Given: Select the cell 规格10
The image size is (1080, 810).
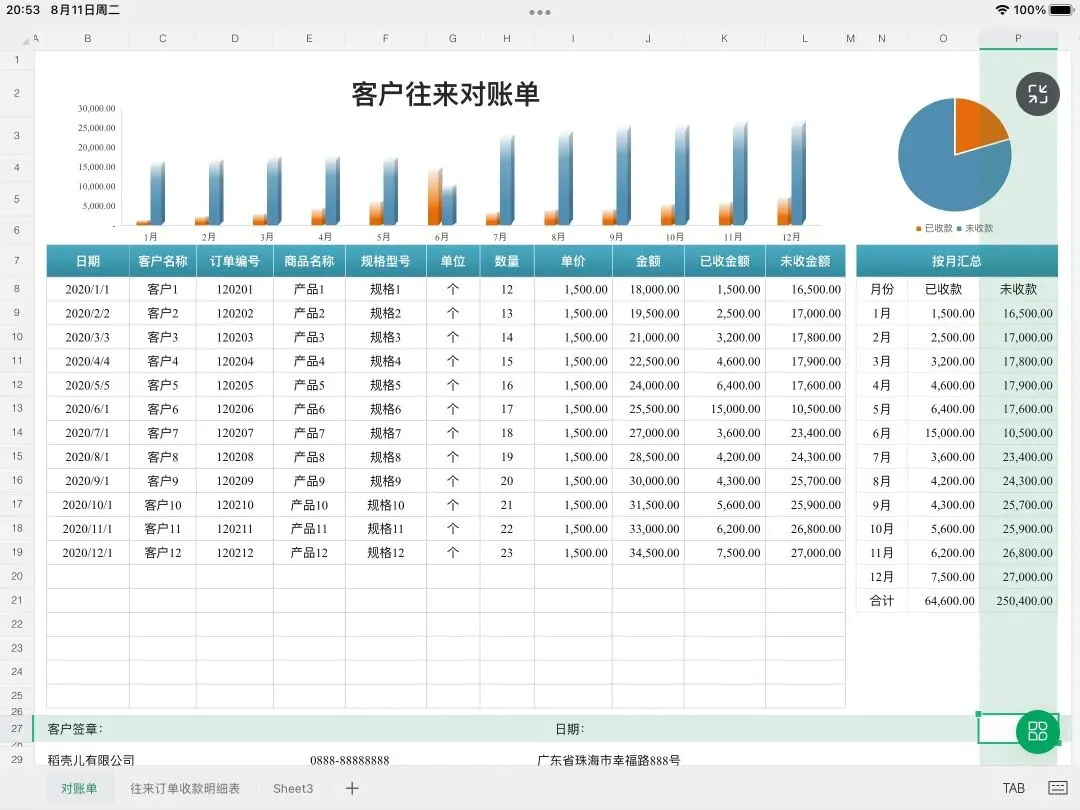Looking at the screenshot, I should [386, 505].
